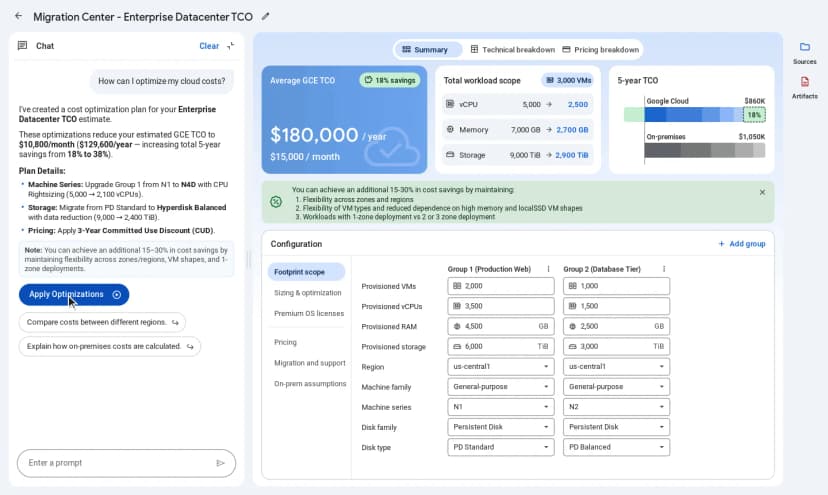Open Group 2 Machine family dropdown
The height and width of the screenshot is (495, 828).
[x=616, y=387]
